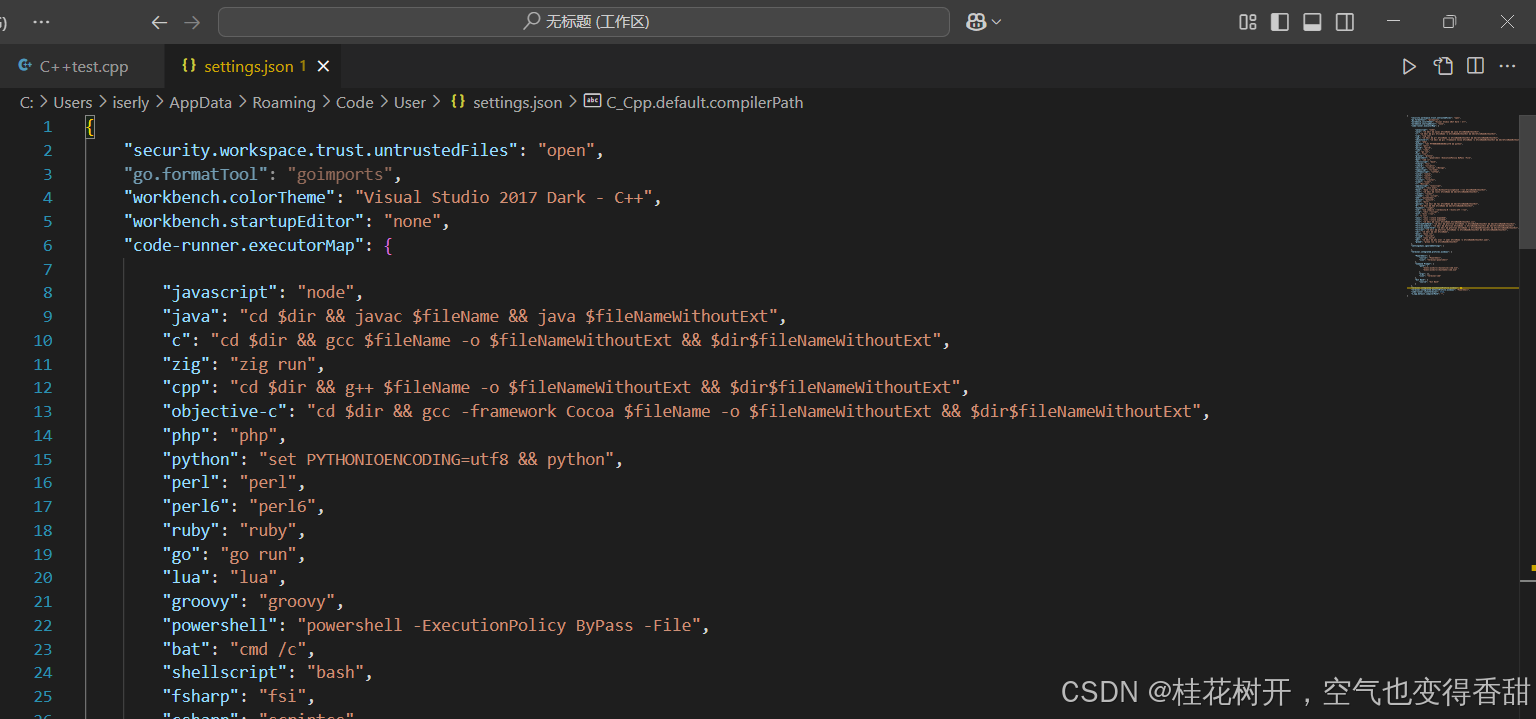Open the Customize Layout control
The image size is (1536, 719).
1246,21
